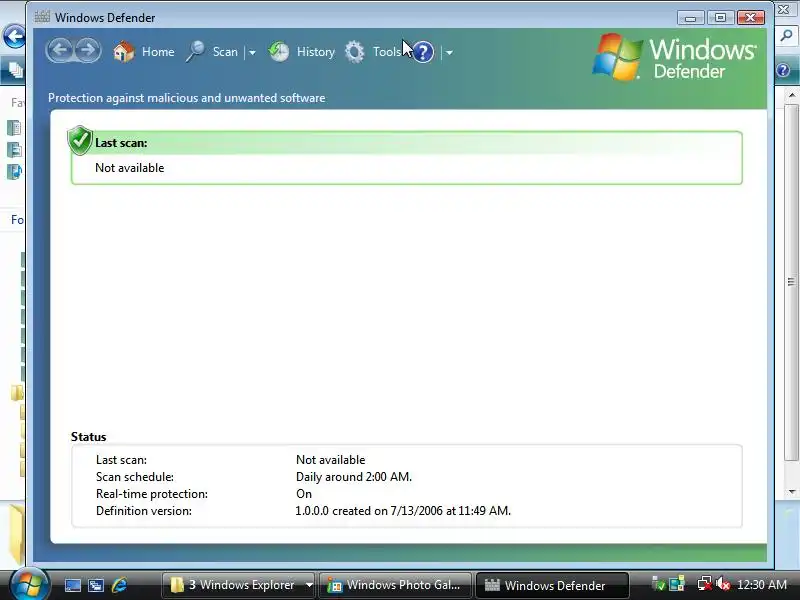Click the muted volume tray icon
The width and height of the screenshot is (800, 600).
pyautogui.click(x=722, y=584)
